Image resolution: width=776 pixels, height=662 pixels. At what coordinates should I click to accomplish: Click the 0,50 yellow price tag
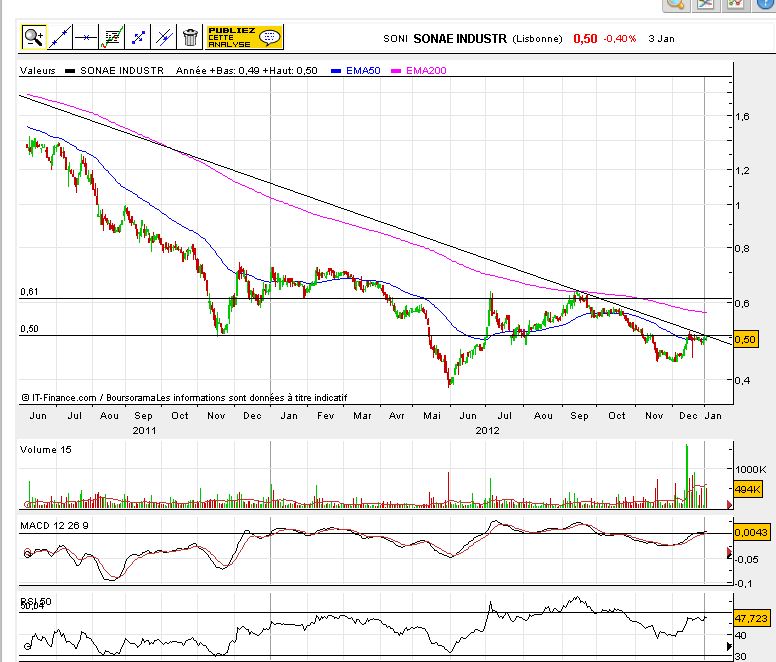pyautogui.click(x=746, y=340)
